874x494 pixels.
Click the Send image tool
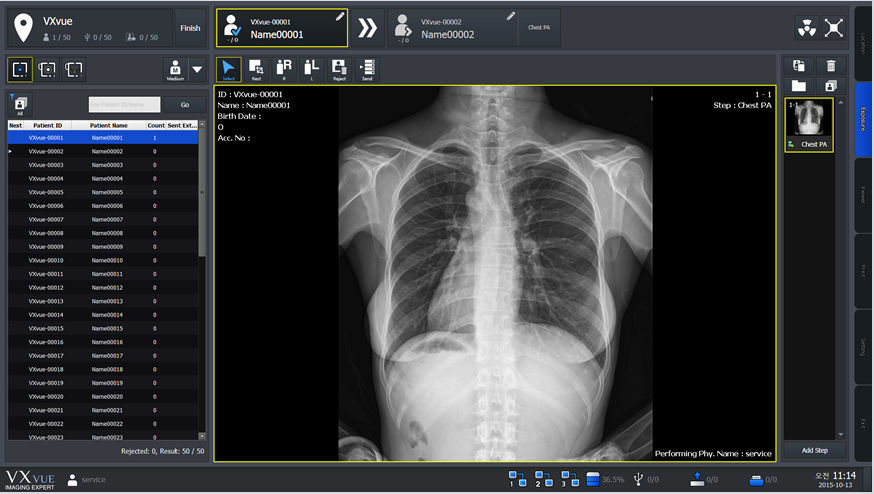tap(367, 70)
